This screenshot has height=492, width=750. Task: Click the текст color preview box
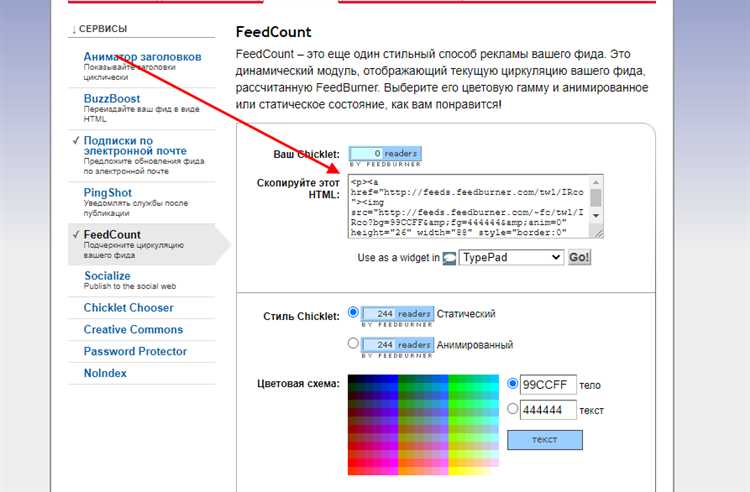pyautogui.click(x=545, y=439)
